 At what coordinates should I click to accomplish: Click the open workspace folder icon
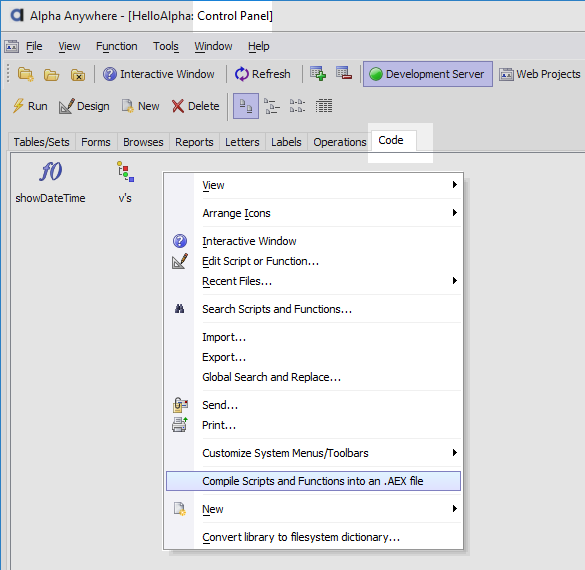pos(51,74)
